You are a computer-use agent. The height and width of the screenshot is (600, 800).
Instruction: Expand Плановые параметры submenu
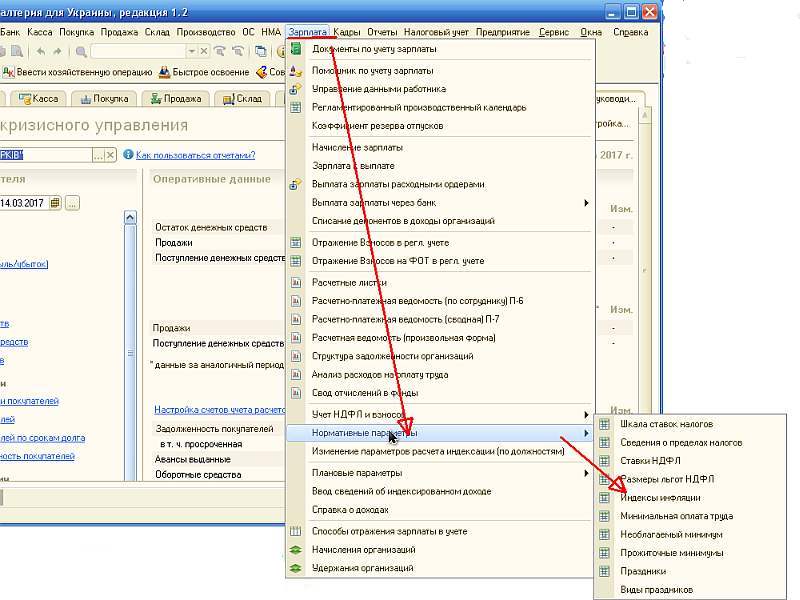coord(586,473)
